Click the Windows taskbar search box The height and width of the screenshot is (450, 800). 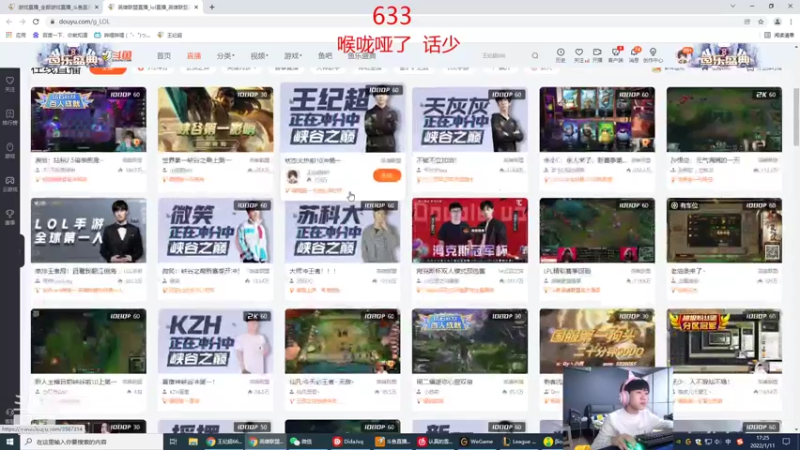click(93, 441)
